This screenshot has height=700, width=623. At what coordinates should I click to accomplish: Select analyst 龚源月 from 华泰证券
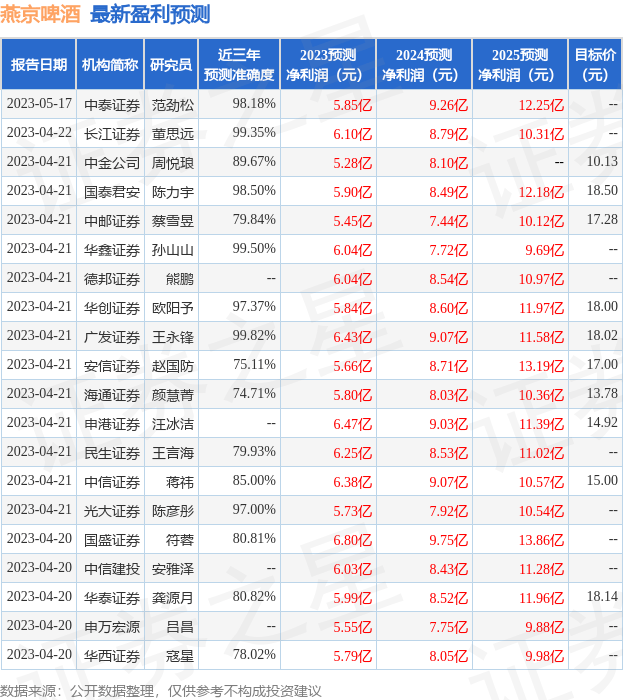[172, 597]
